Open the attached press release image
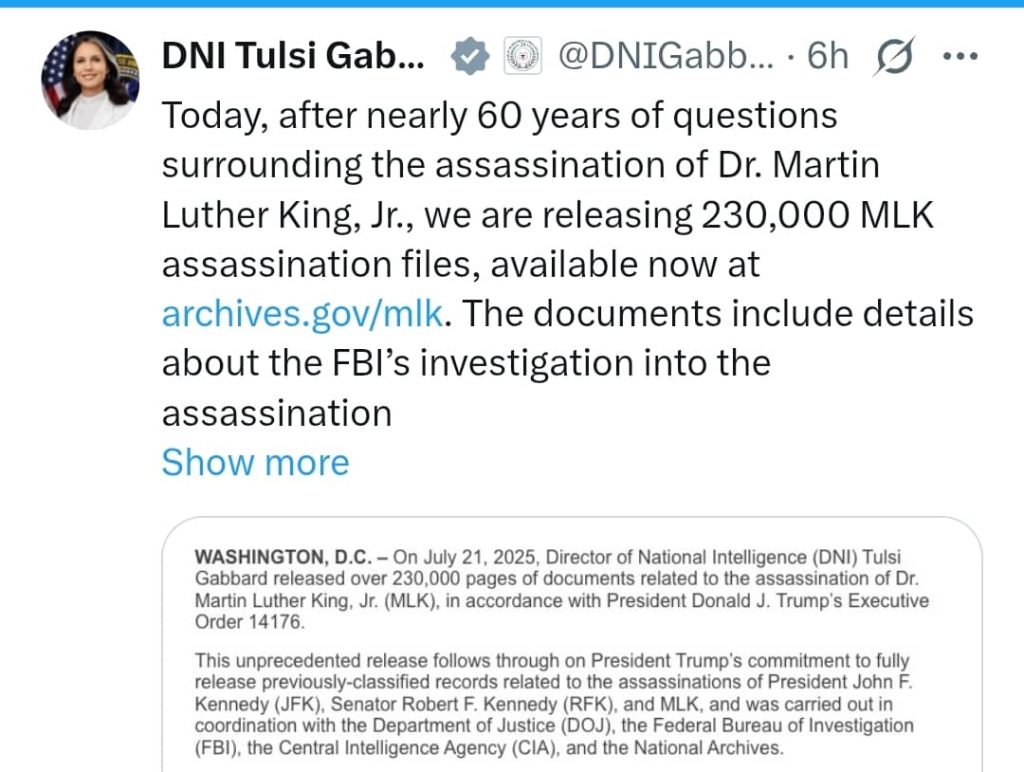This screenshot has width=1024, height=772. point(572,645)
